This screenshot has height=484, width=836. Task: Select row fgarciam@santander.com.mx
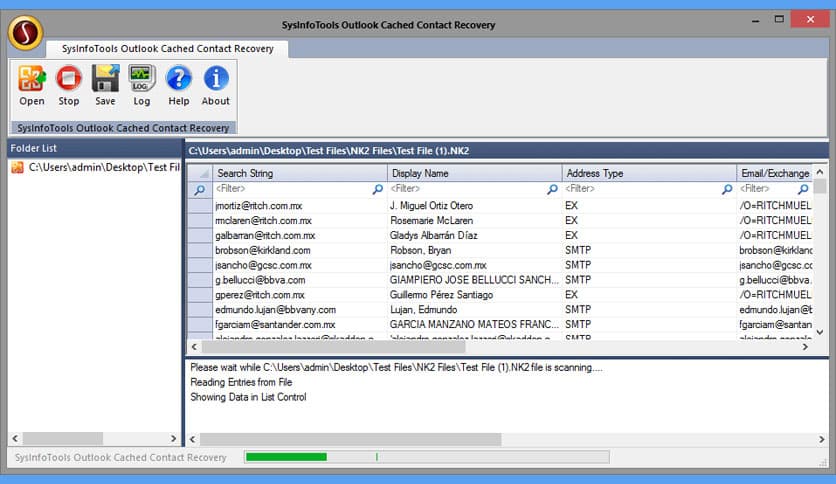click(500, 325)
